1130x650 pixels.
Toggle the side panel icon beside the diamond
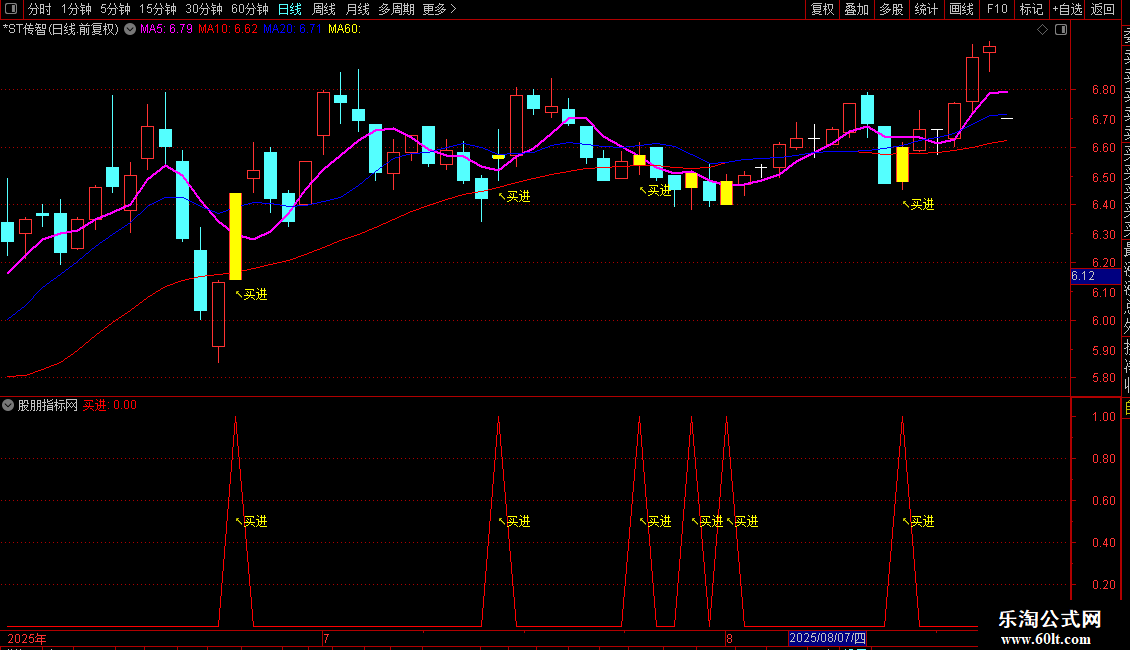point(1061,30)
